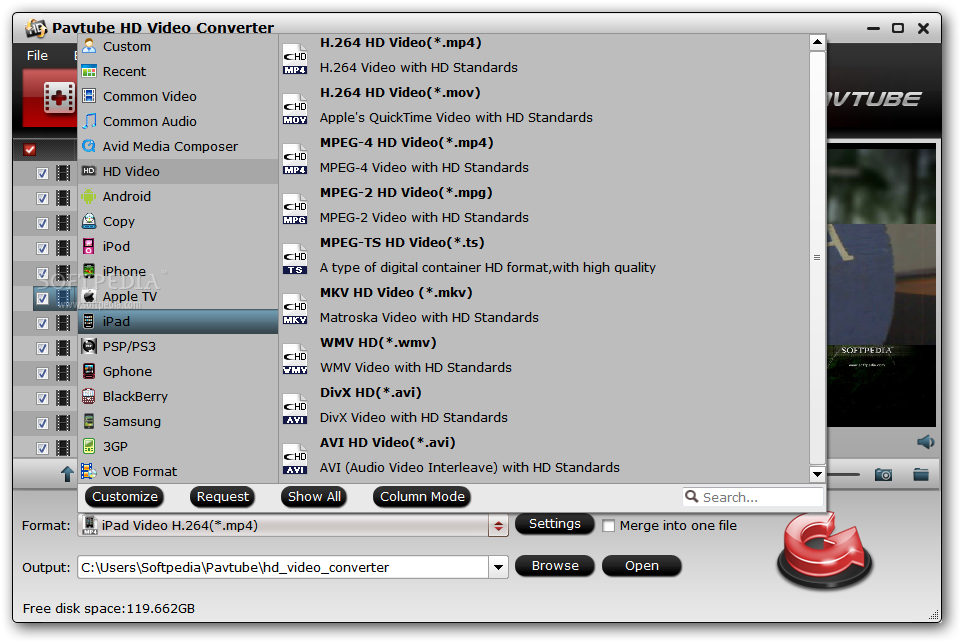This screenshot has width=962, height=643.
Task: Select the Samsung category
Action: click(178, 422)
